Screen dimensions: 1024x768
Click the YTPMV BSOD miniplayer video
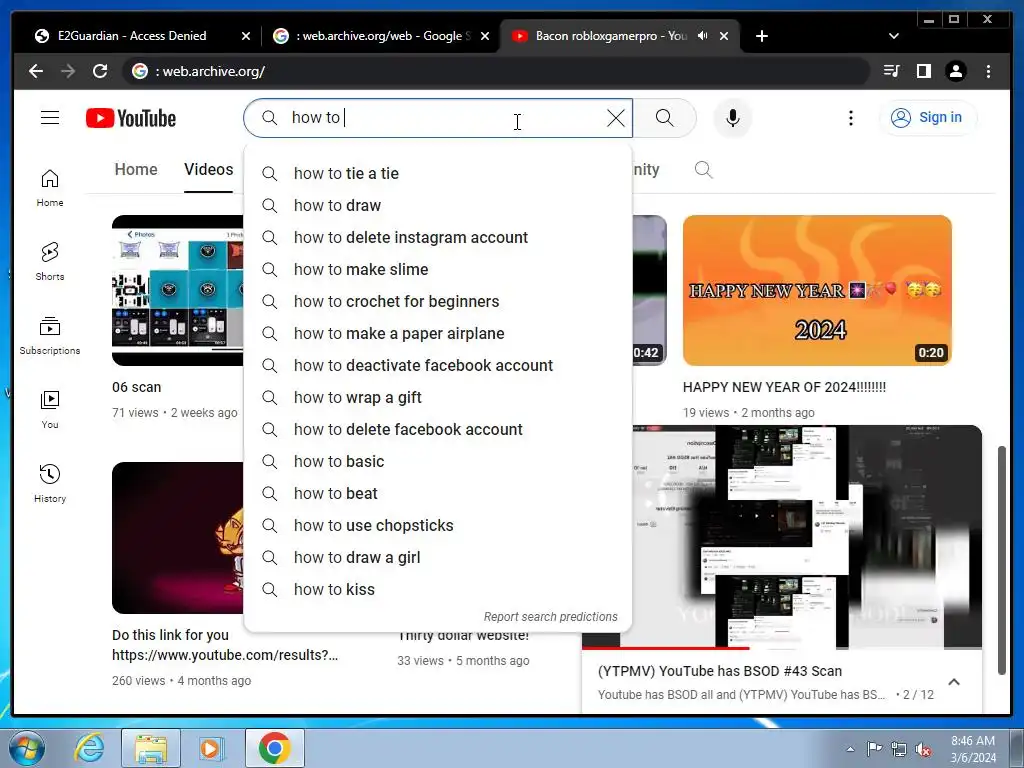[782, 536]
